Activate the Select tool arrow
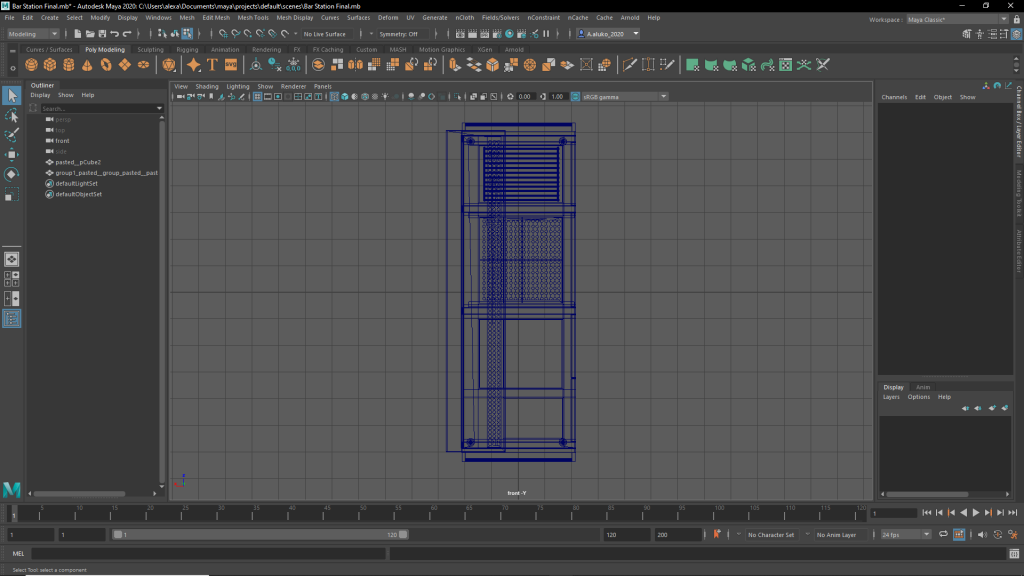The image size is (1024, 576). point(11,95)
